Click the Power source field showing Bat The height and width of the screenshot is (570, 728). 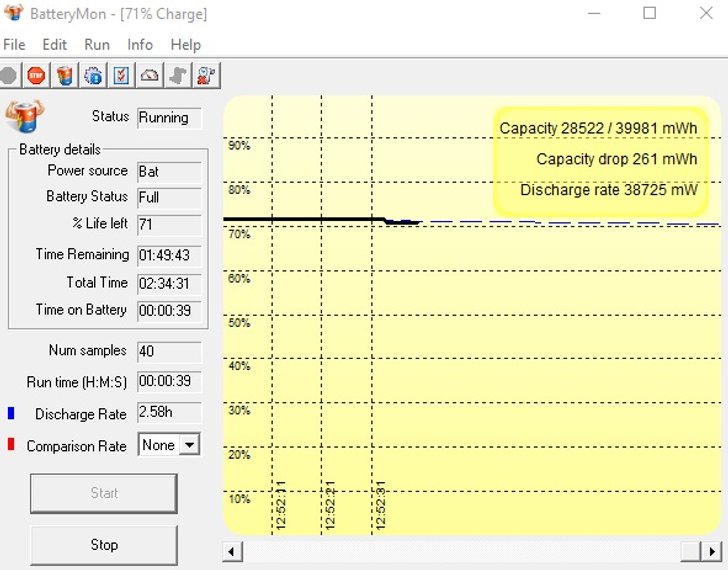point(169,172)
